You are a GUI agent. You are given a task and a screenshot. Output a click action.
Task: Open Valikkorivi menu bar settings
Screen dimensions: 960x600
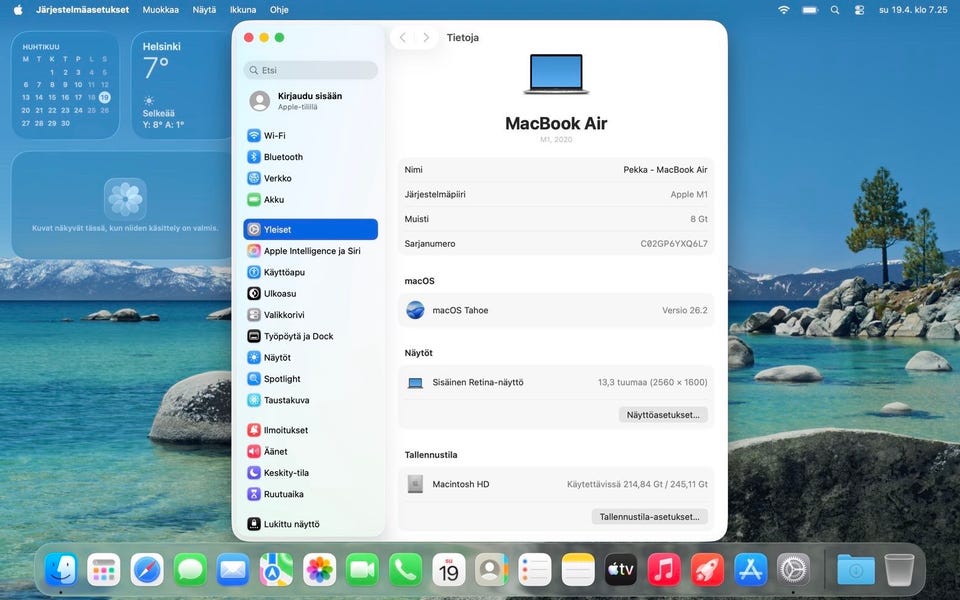click(x=310, y=315)
